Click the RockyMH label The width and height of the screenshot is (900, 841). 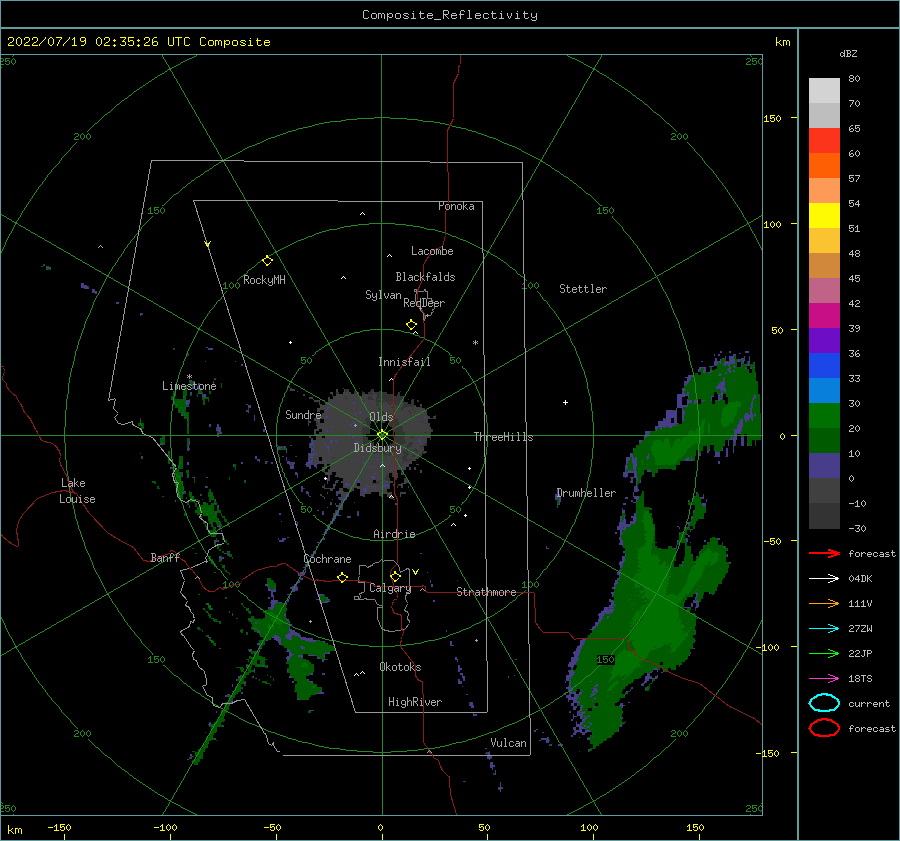point(264,280)
